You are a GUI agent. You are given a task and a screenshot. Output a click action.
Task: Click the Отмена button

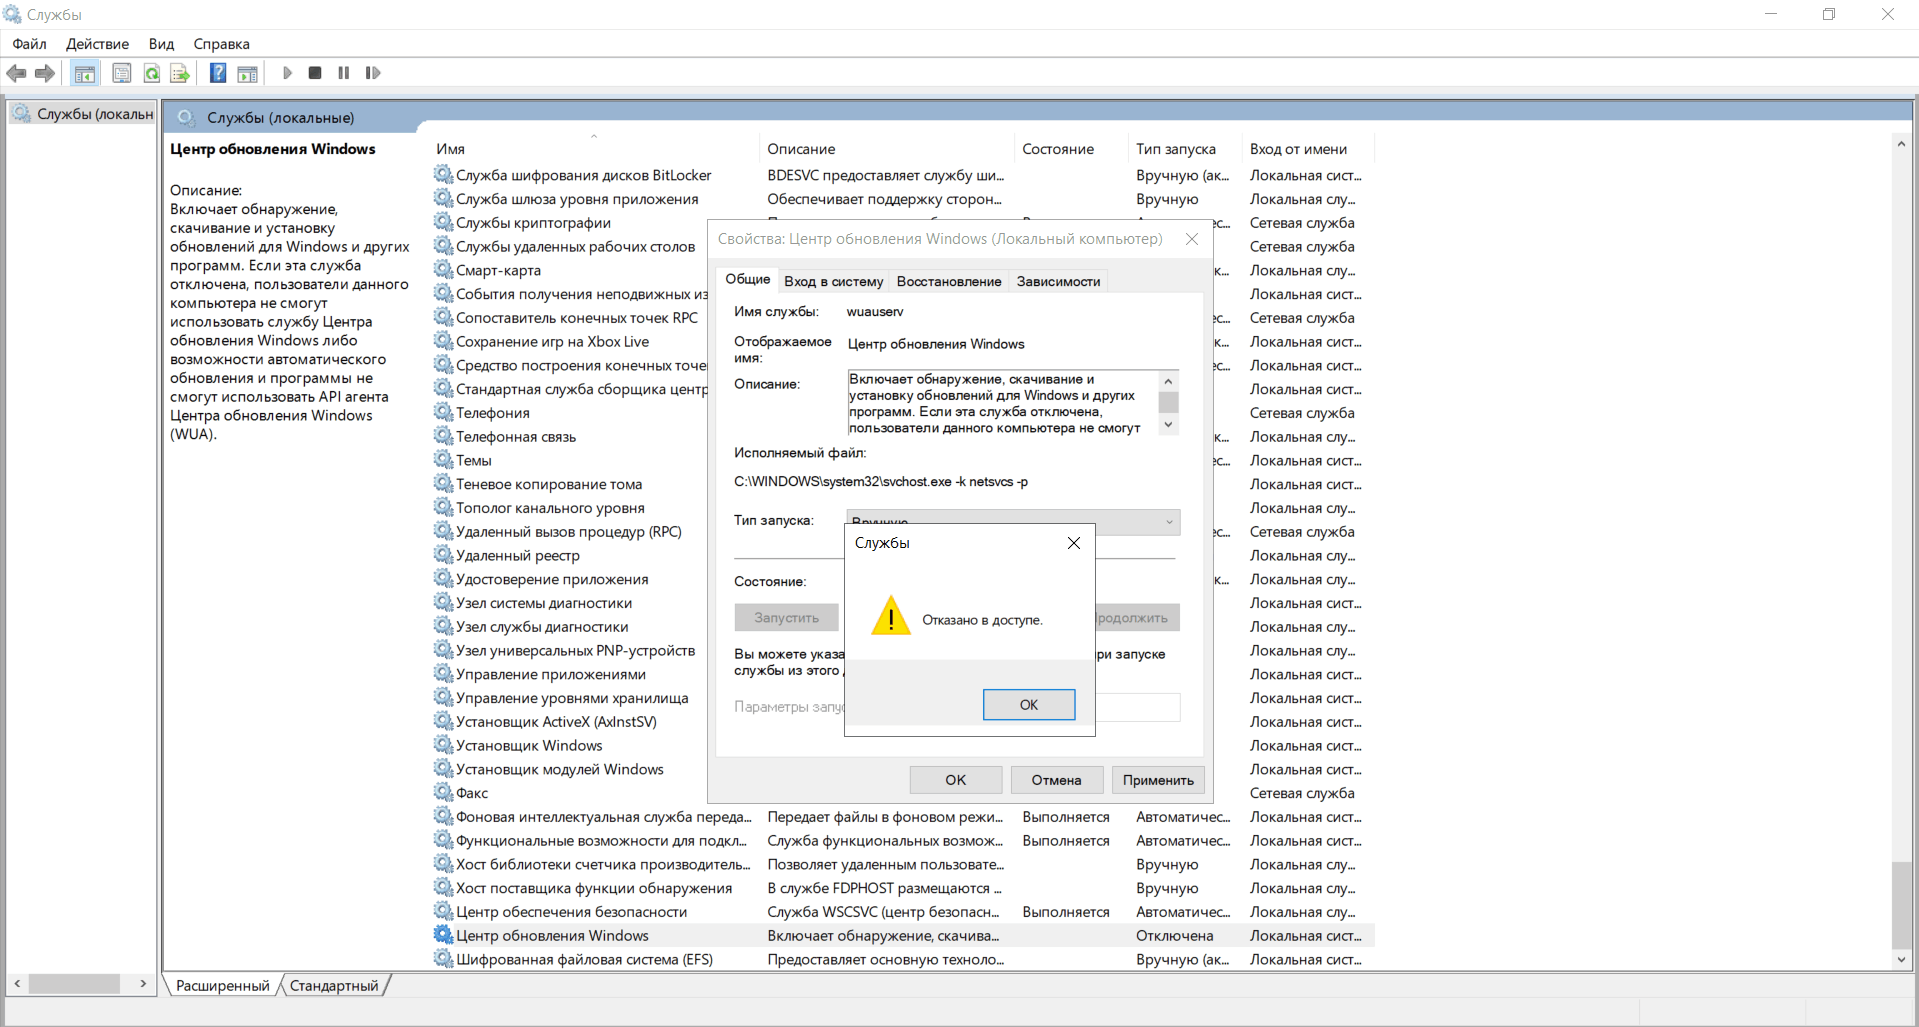(x=1057, y=780)
